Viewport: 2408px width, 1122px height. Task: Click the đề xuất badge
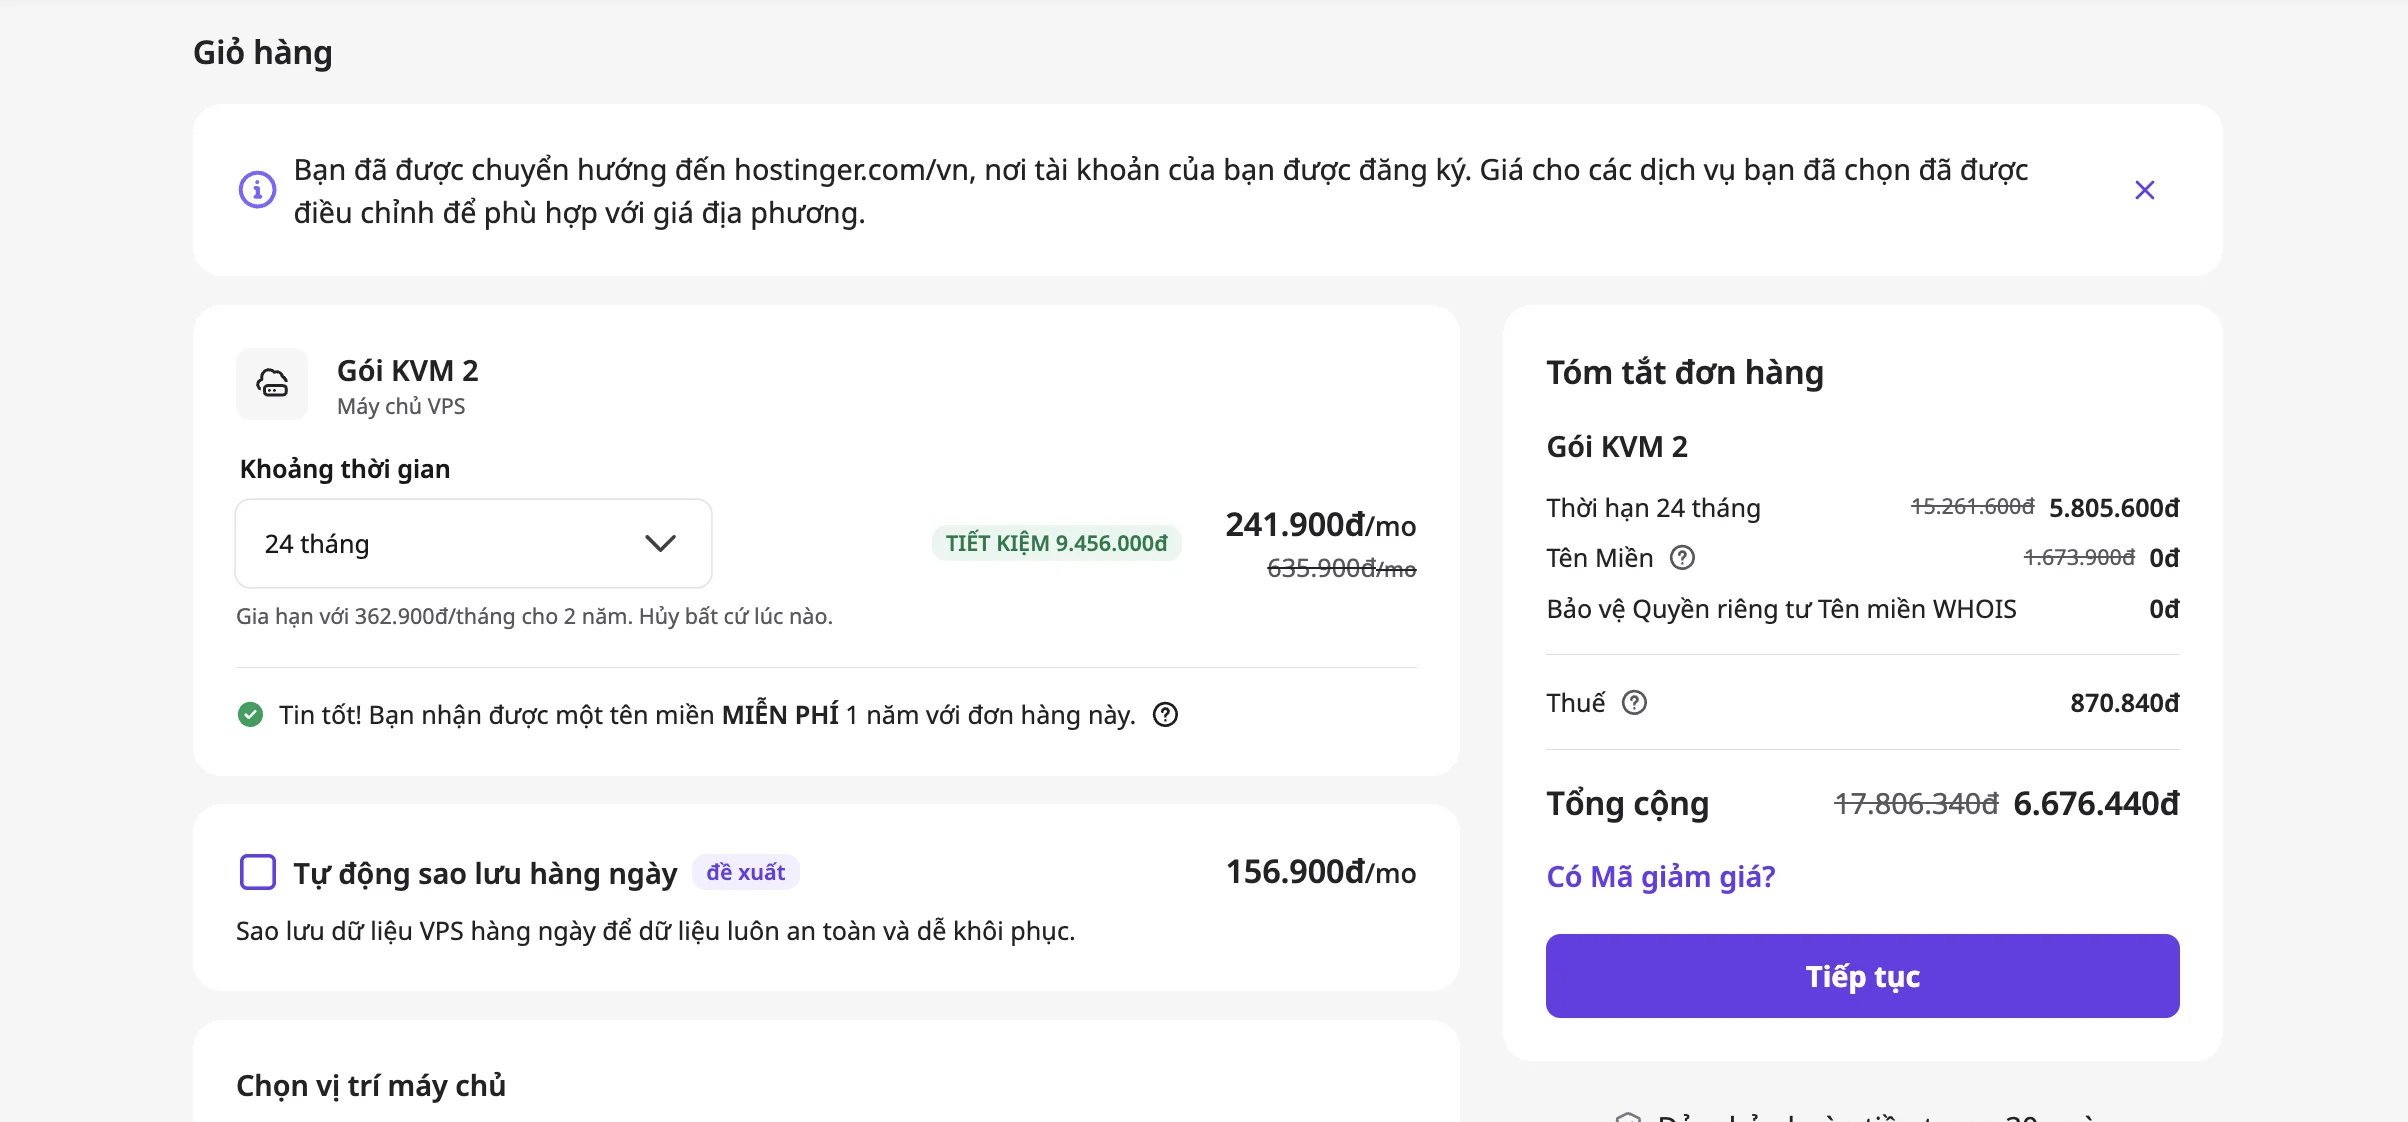pos(746,872)
